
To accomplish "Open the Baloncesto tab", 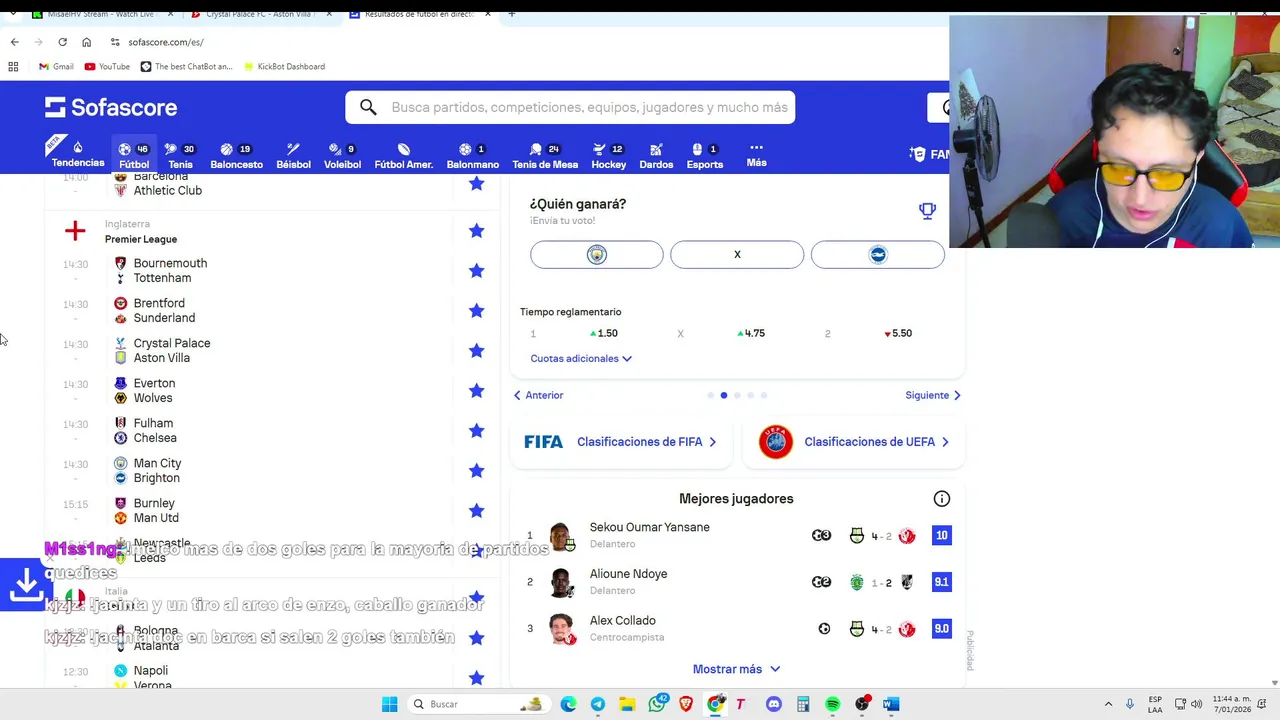I will tap(236, 155).
